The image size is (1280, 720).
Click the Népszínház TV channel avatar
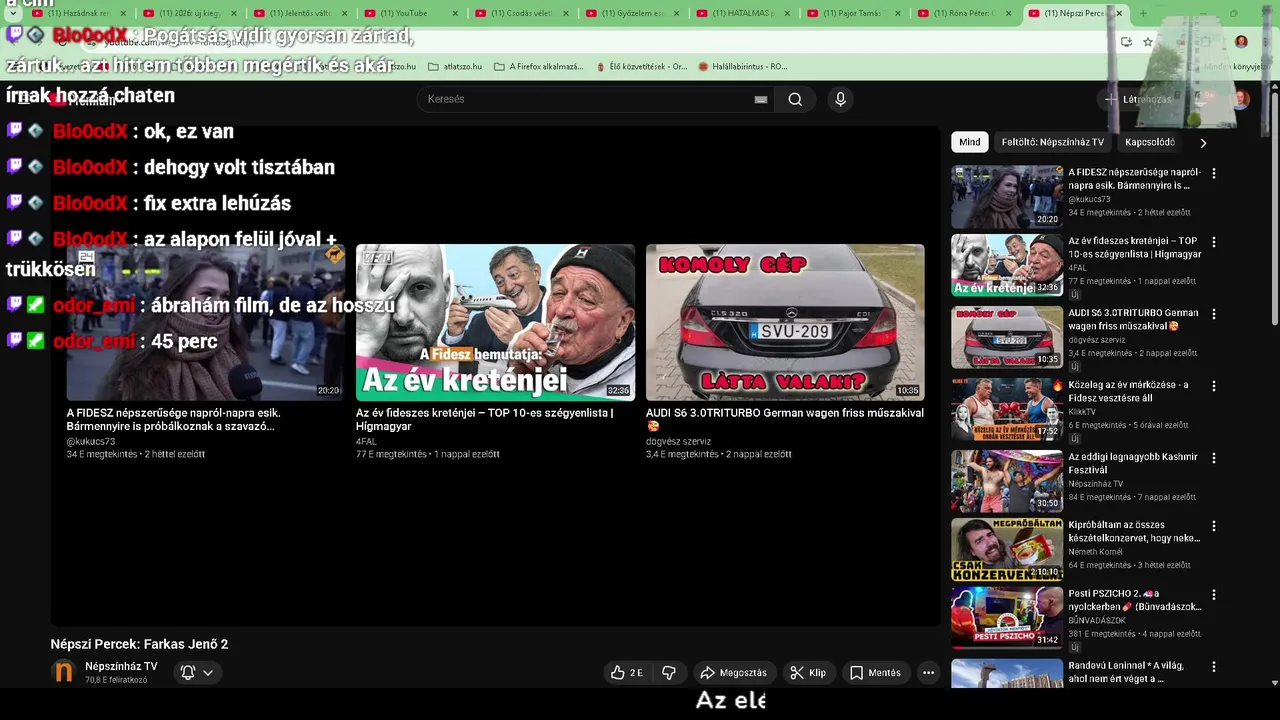click(x=64, y=672)
